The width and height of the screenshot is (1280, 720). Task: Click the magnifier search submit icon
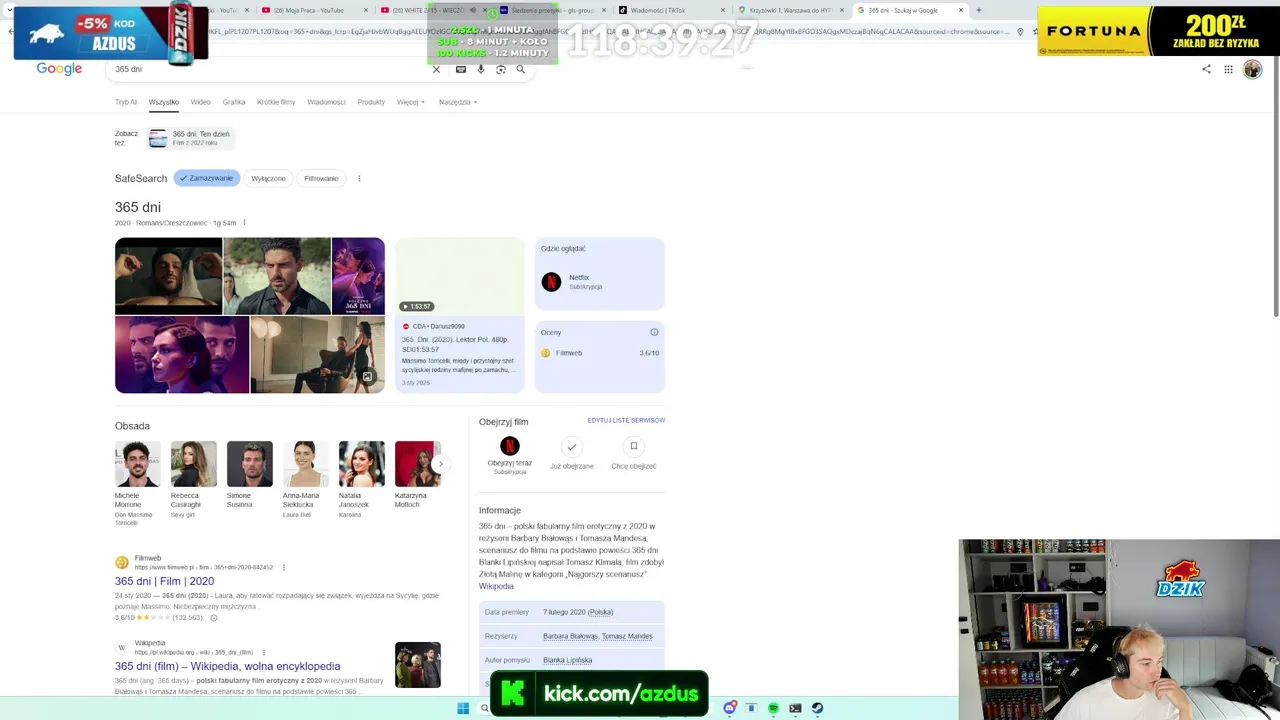(x=520, y=69)
